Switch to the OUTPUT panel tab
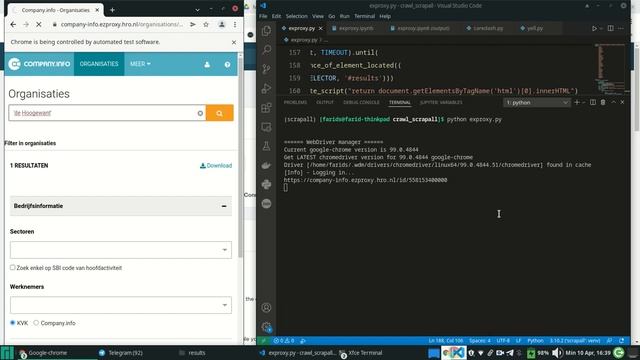The height and width of the screenshot is (360, 640). point(325,102)
